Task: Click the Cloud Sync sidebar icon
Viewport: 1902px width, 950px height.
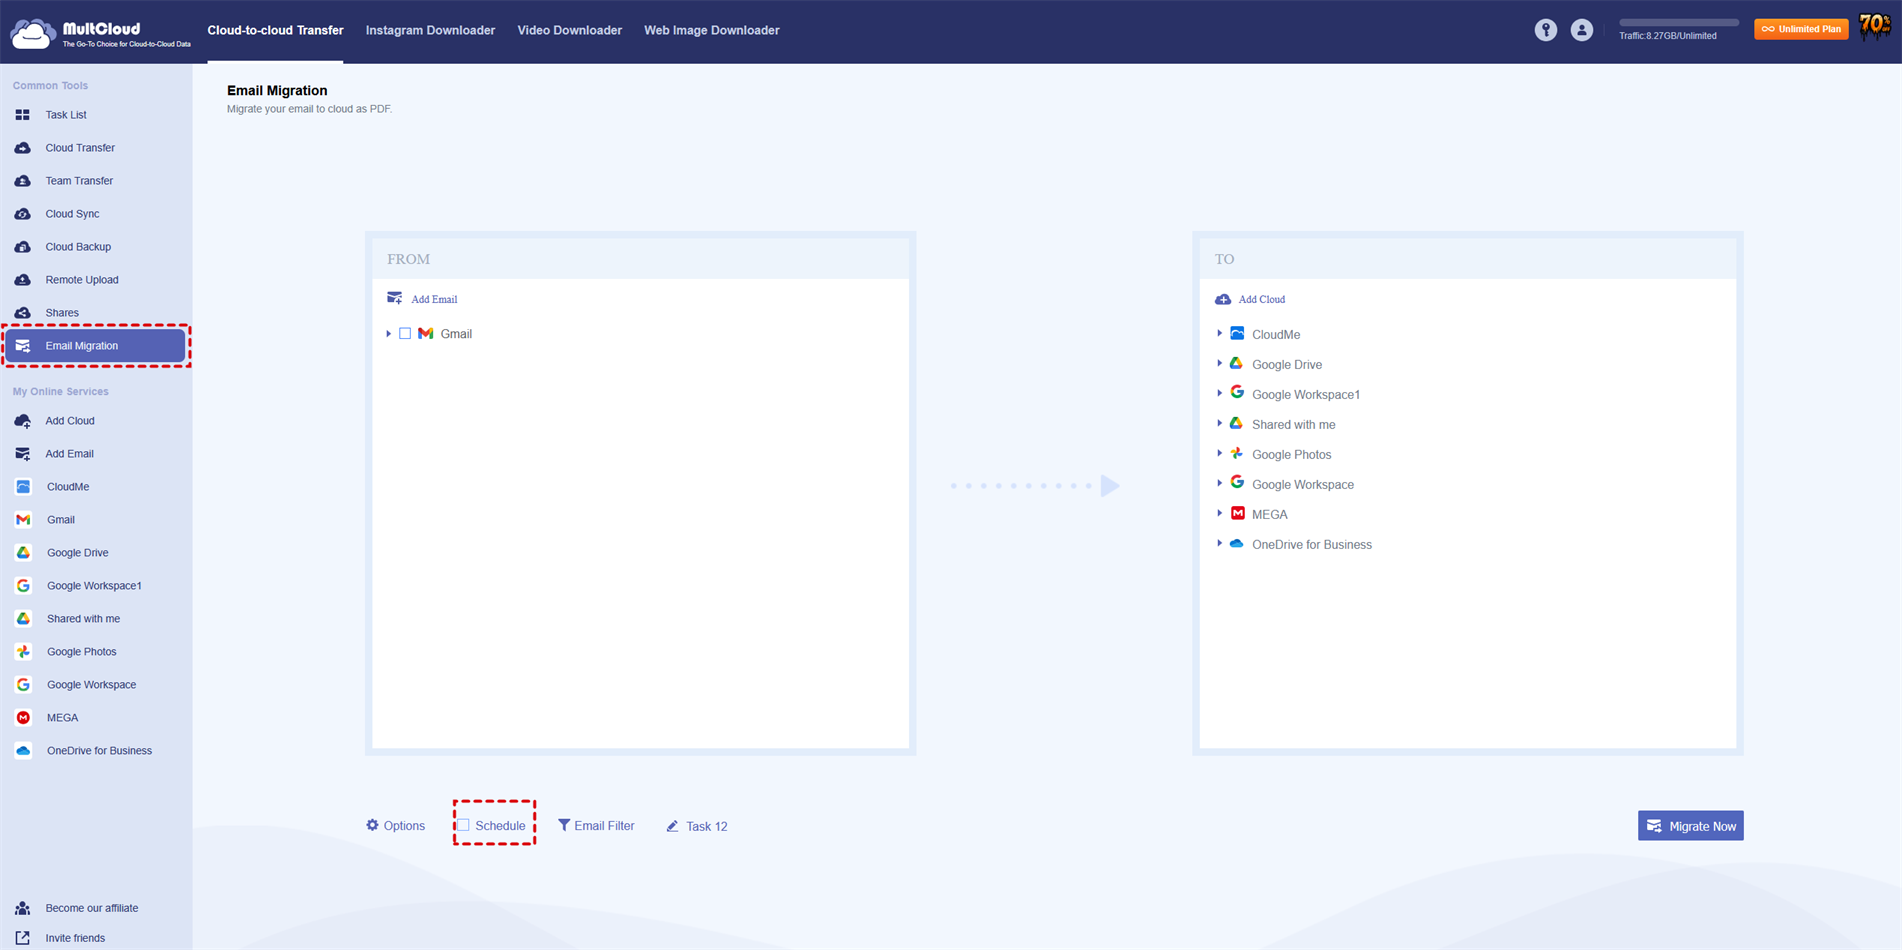Action: [x=22, y=214]
